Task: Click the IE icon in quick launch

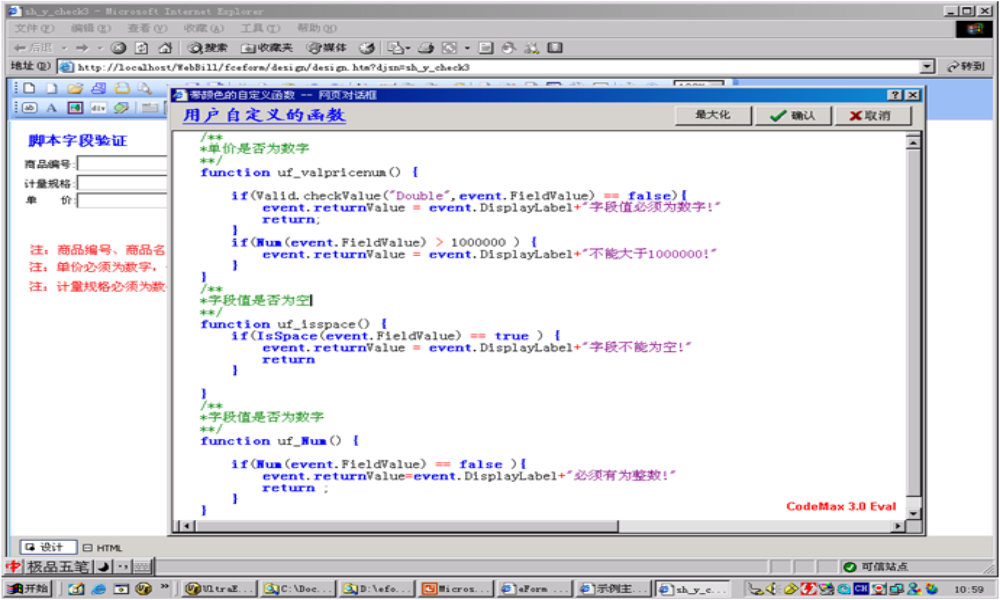Action: [x=98, y=589]
